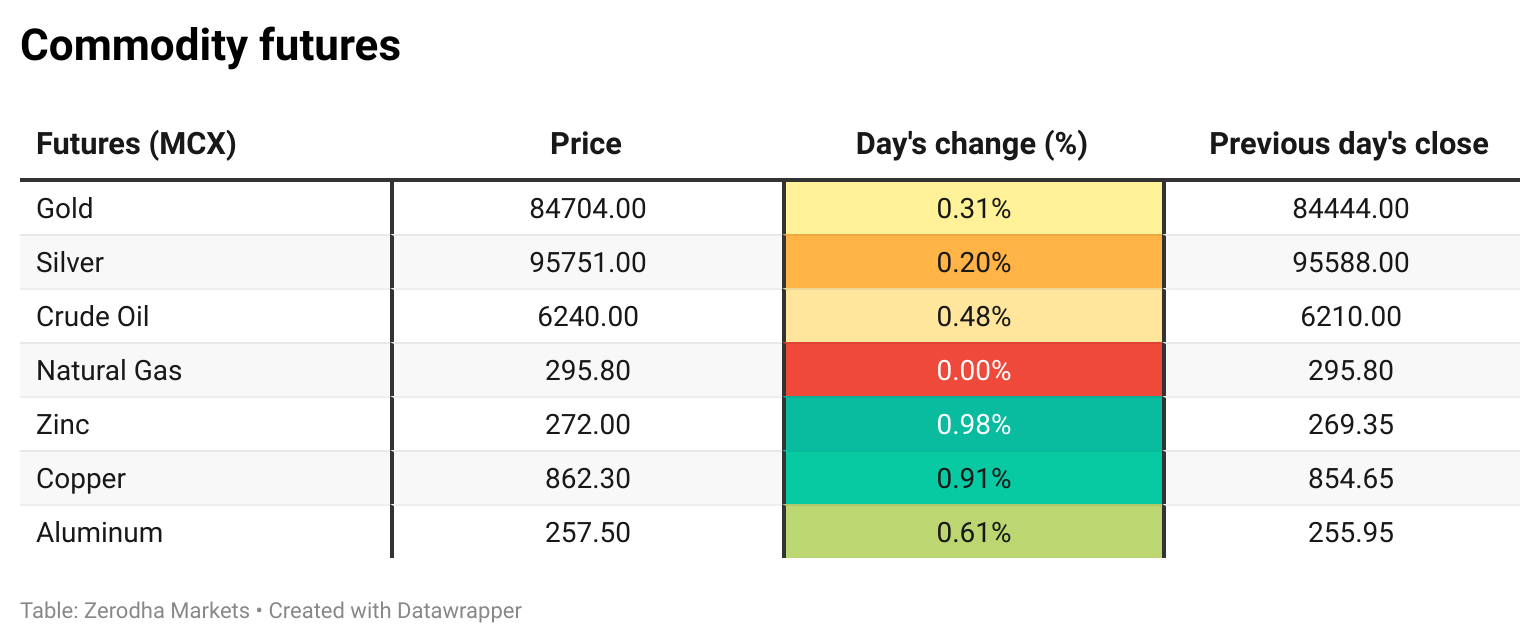Click Silver's orange 0.20% change cell
The width and height of the screenshot is (1540, 644).
pyautogui.click(x=973, y=262)
